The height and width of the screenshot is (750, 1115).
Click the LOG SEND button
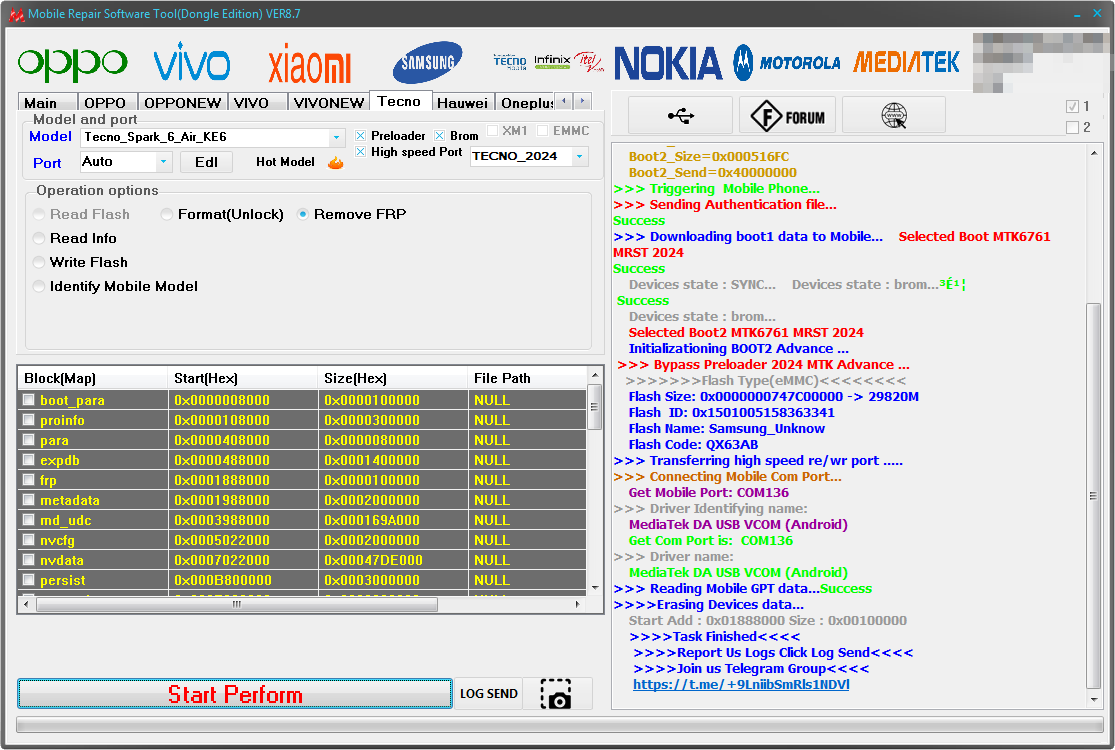click(489, 694)
